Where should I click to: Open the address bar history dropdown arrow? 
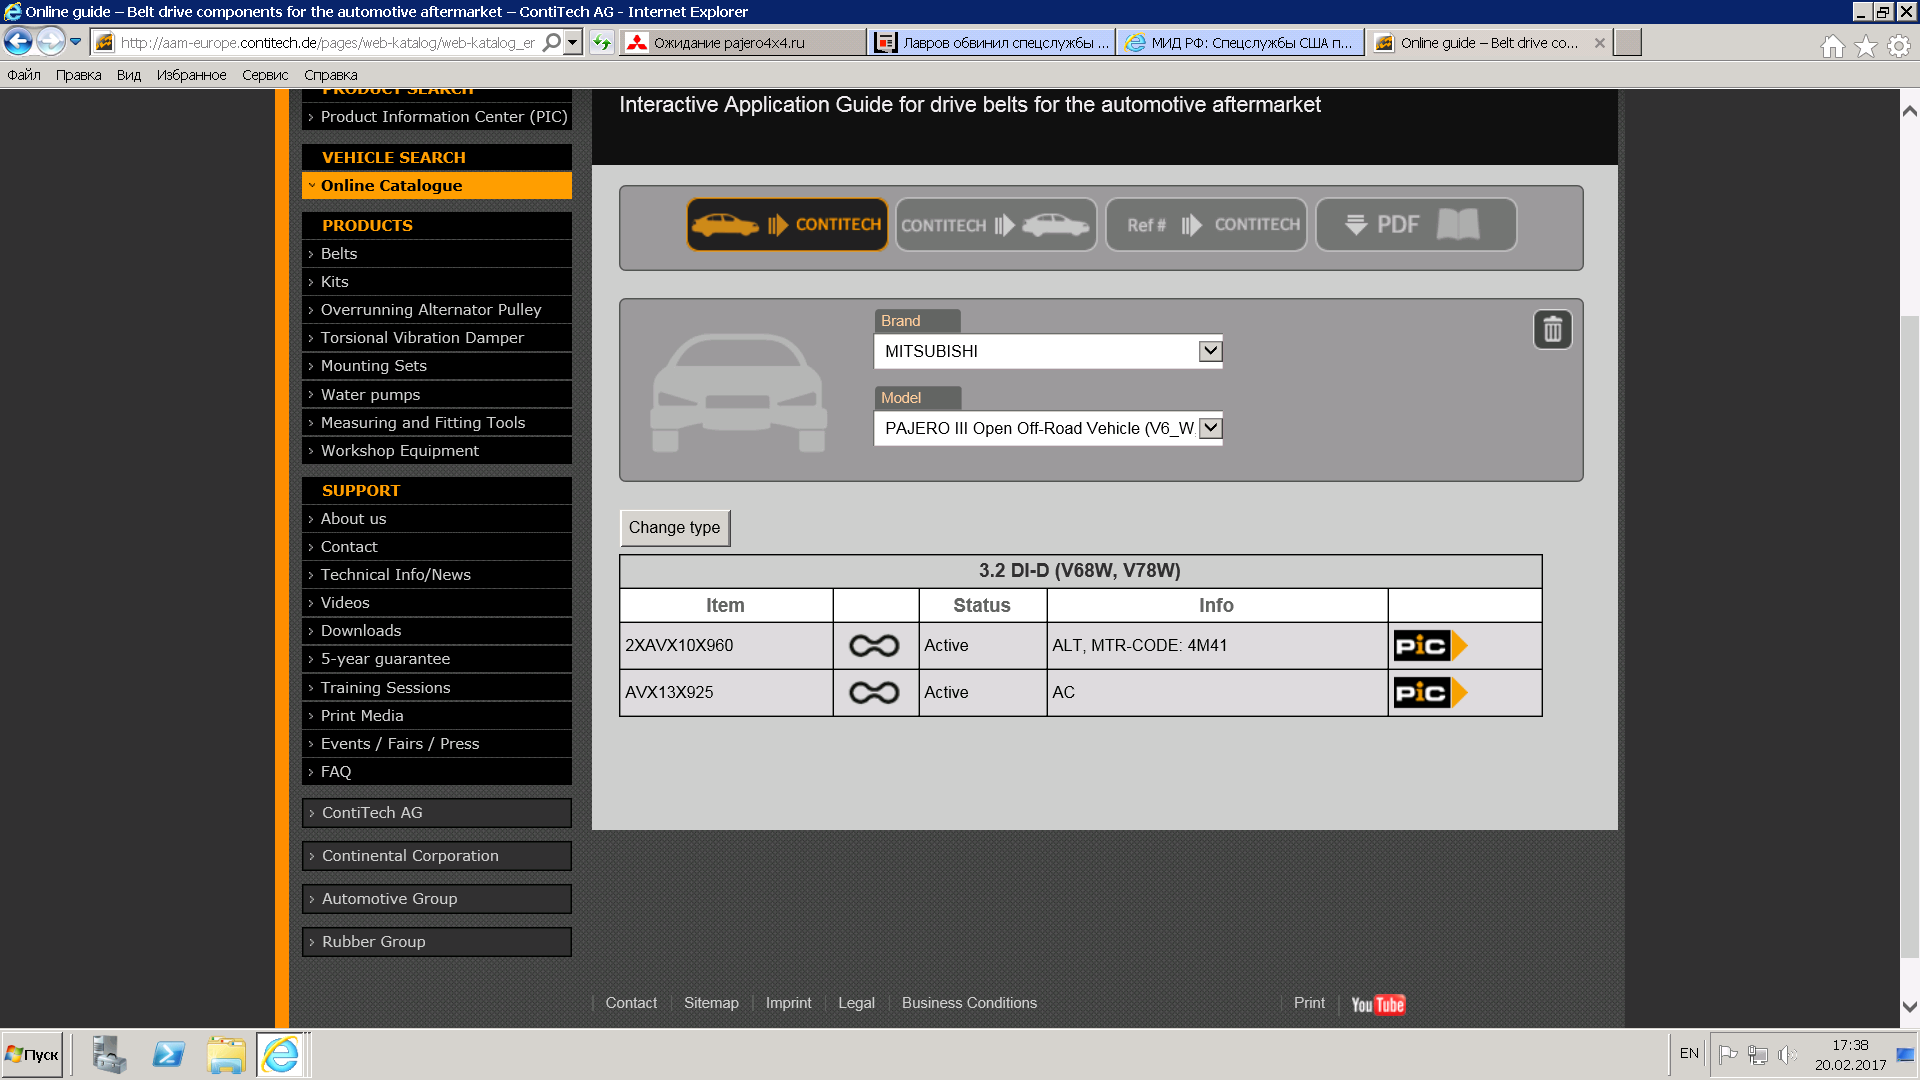(x=573, y=43)
